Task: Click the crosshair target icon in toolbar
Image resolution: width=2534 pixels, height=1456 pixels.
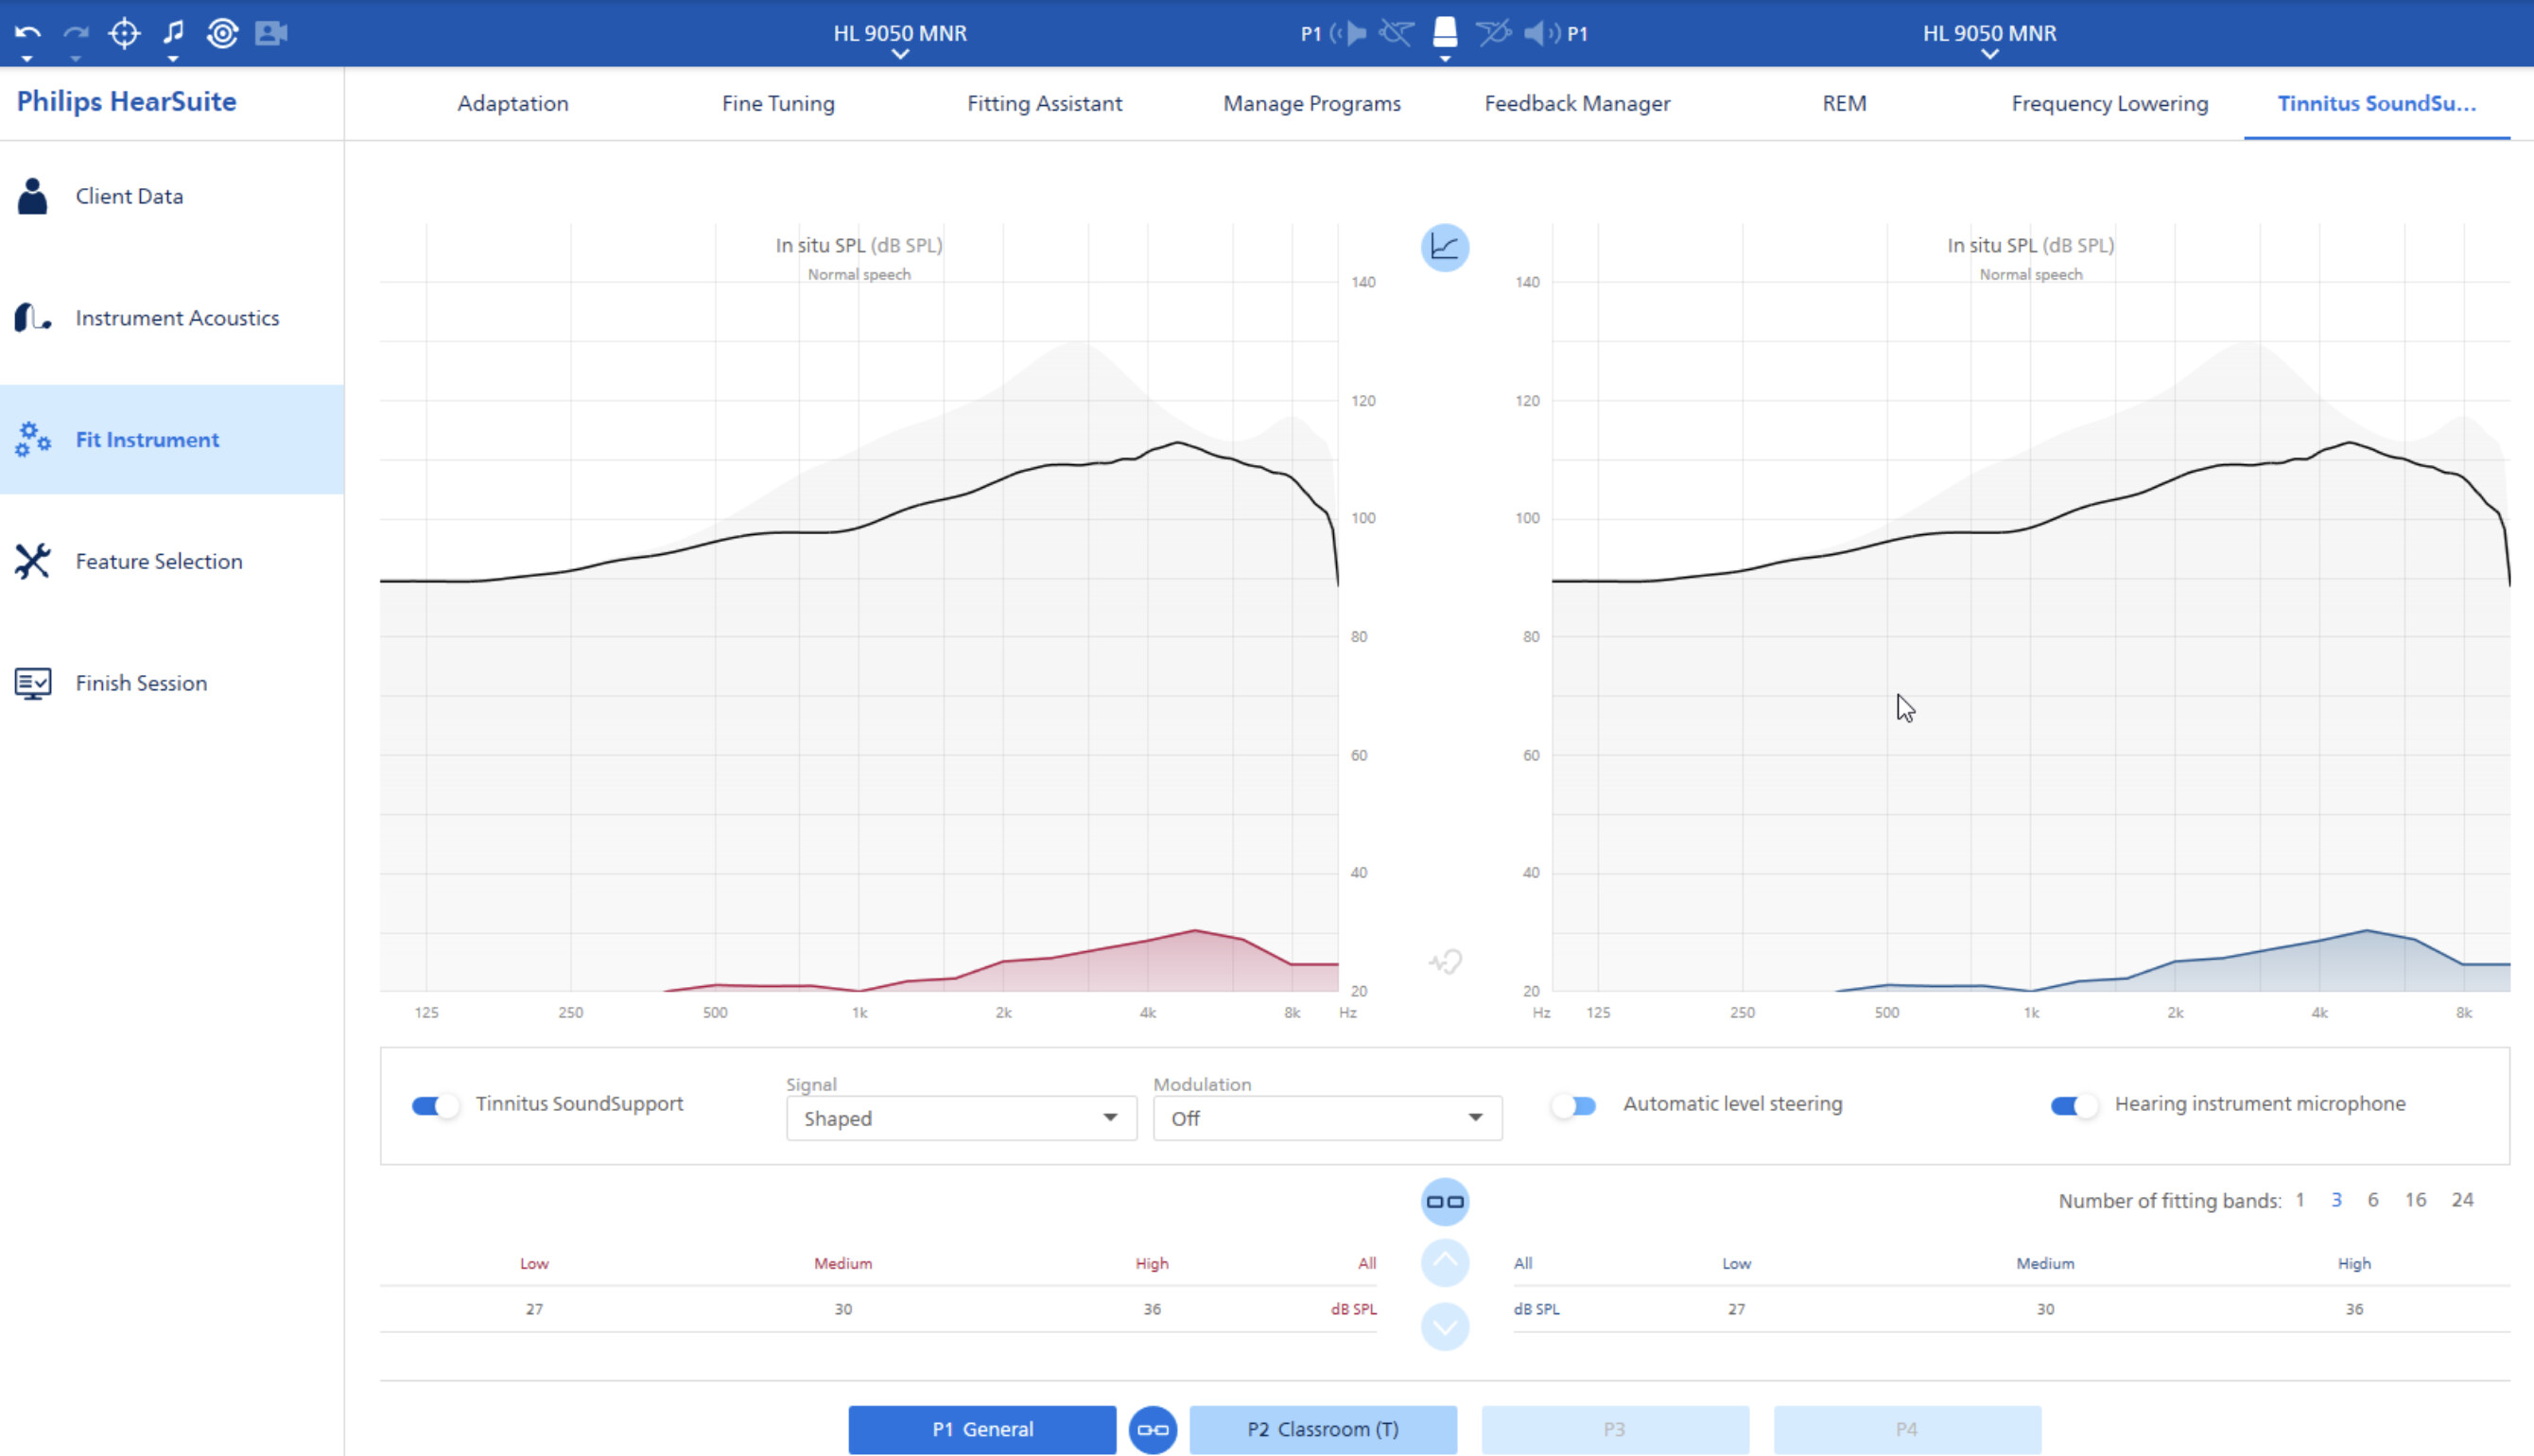Action: coord(124,33)
